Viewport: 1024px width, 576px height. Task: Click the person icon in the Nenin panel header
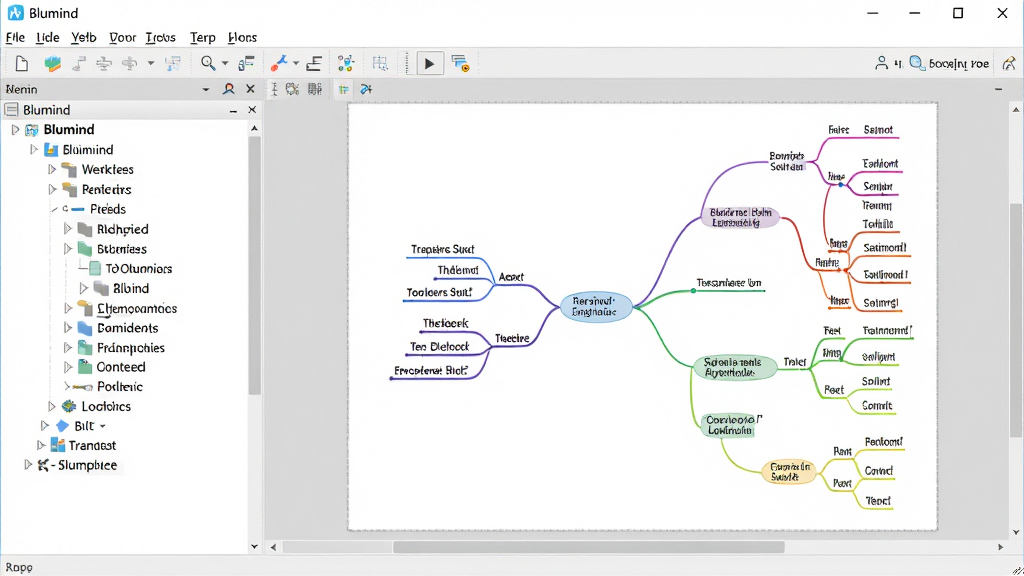click(x=229, y=89)
